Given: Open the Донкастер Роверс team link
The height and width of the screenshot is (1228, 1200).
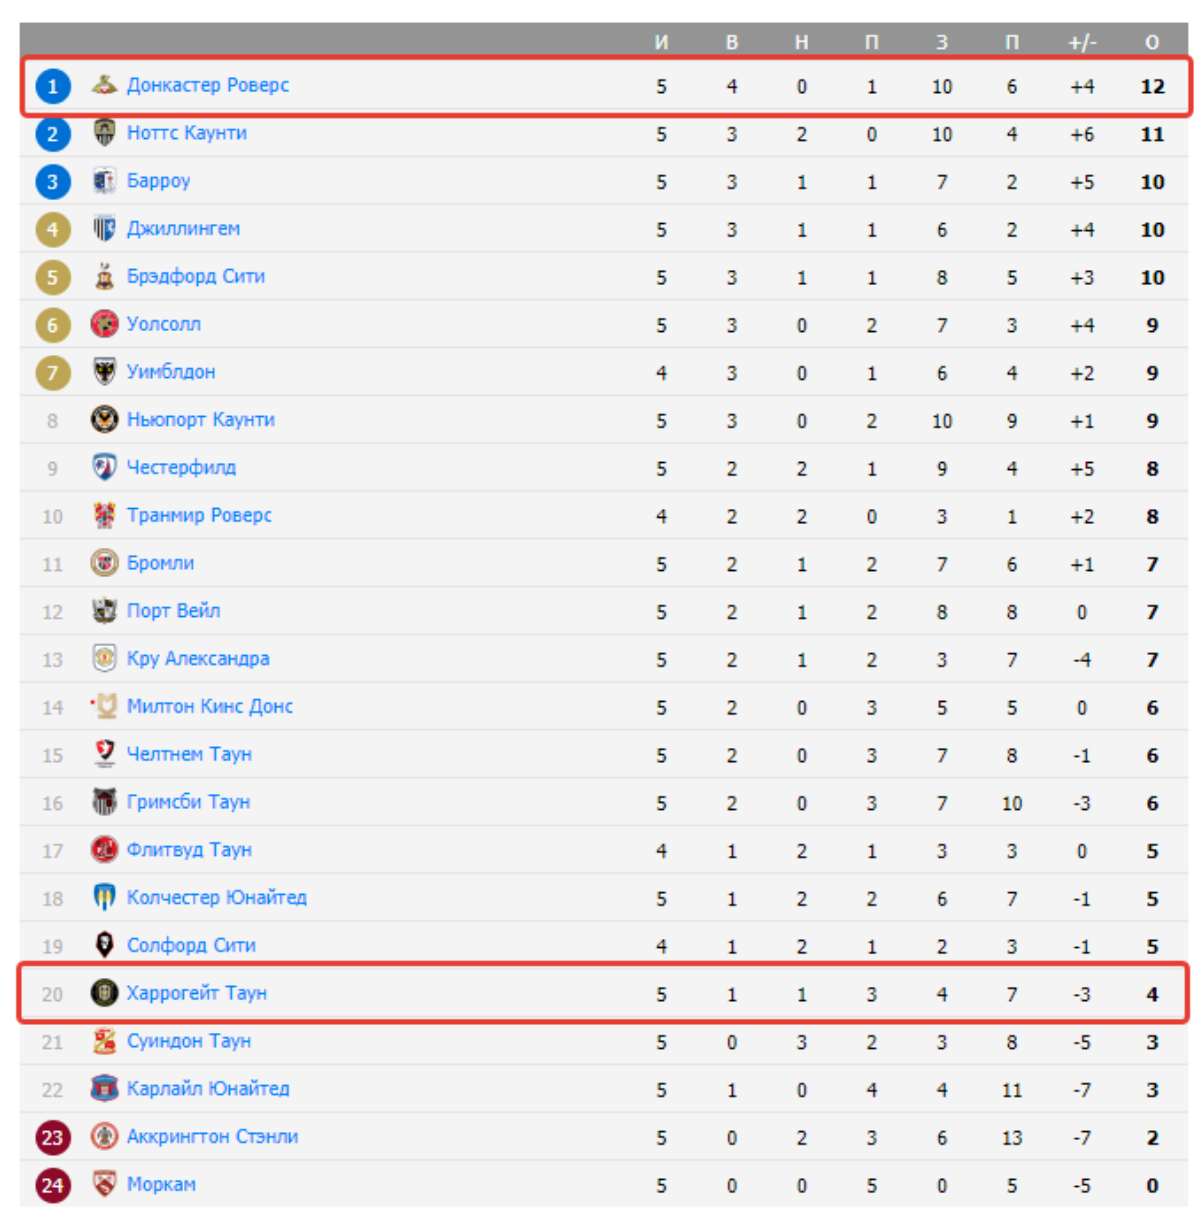Looking at the screenshot, I should tap(208, 85).
